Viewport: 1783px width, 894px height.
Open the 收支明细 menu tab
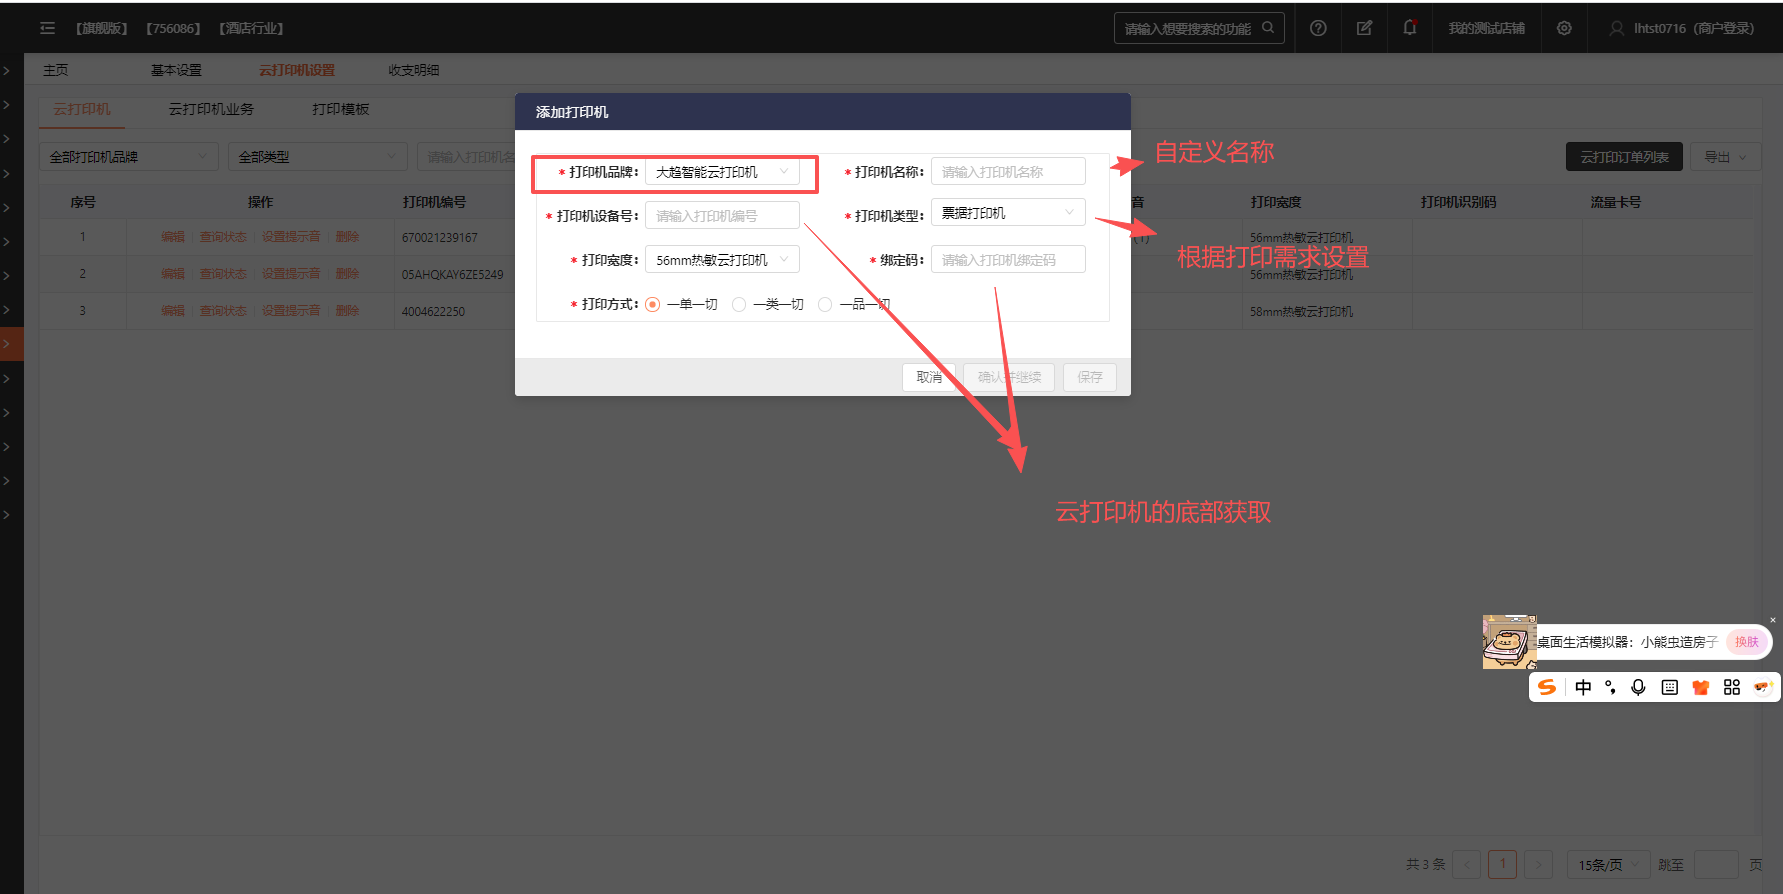pos(413,70)
